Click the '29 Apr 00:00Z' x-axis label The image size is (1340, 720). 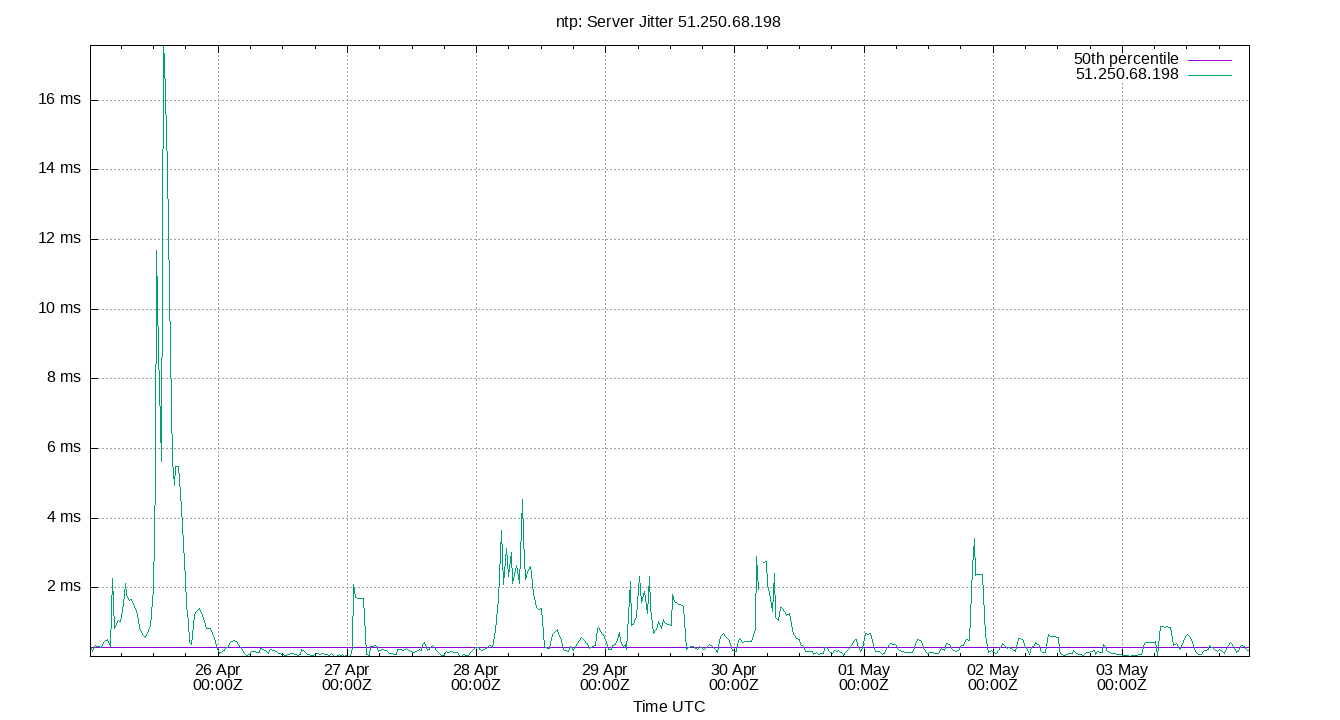605,677
